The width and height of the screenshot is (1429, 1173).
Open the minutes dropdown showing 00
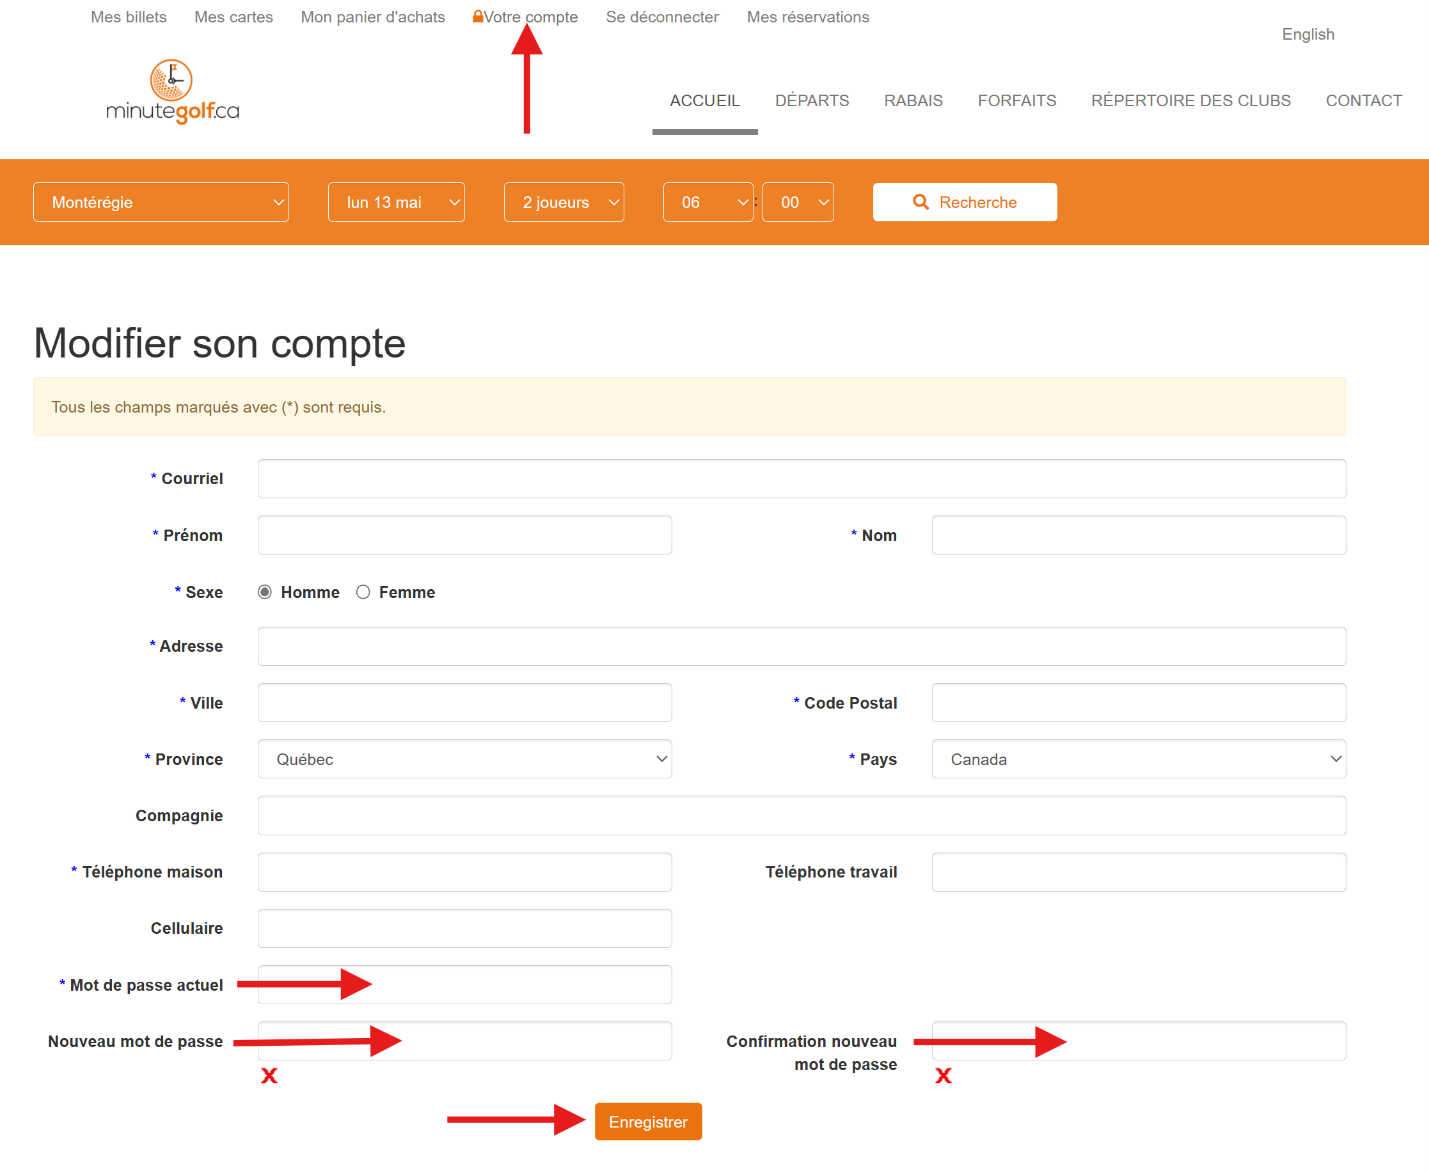coord(798,202)
